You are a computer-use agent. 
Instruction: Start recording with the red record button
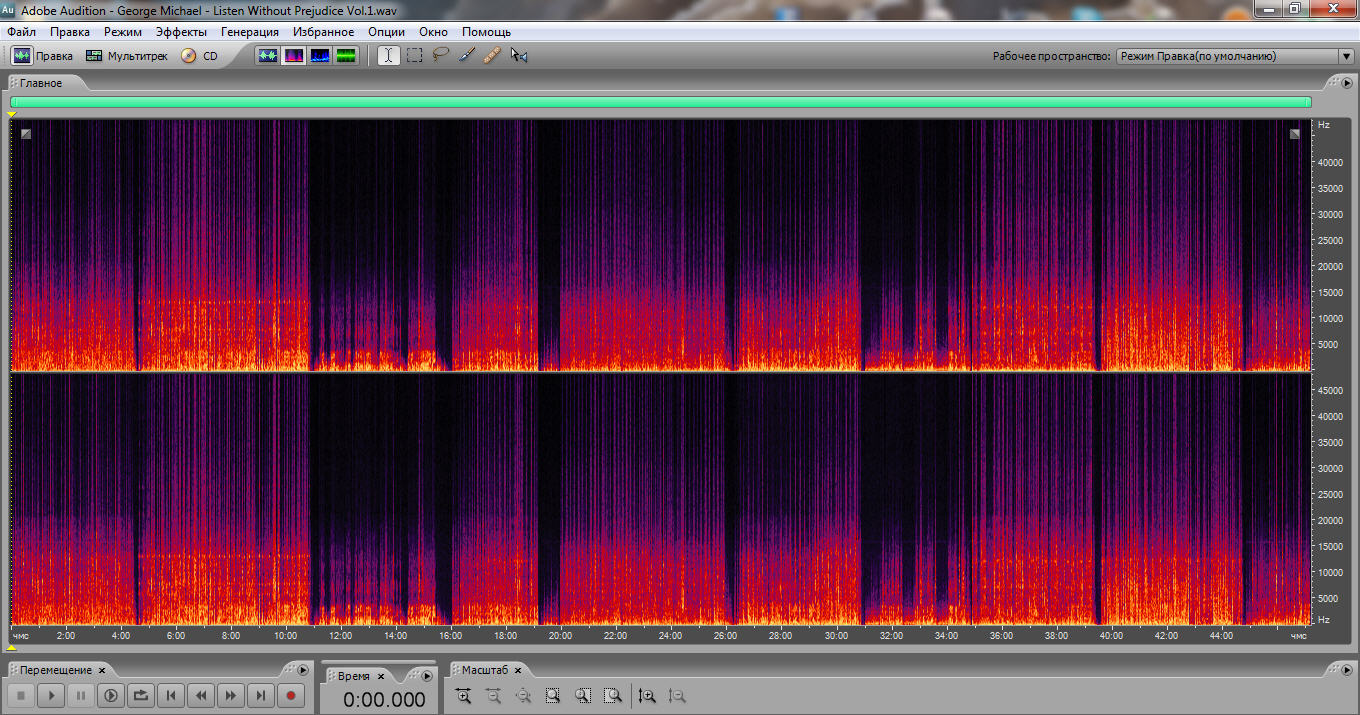(291, 695)
